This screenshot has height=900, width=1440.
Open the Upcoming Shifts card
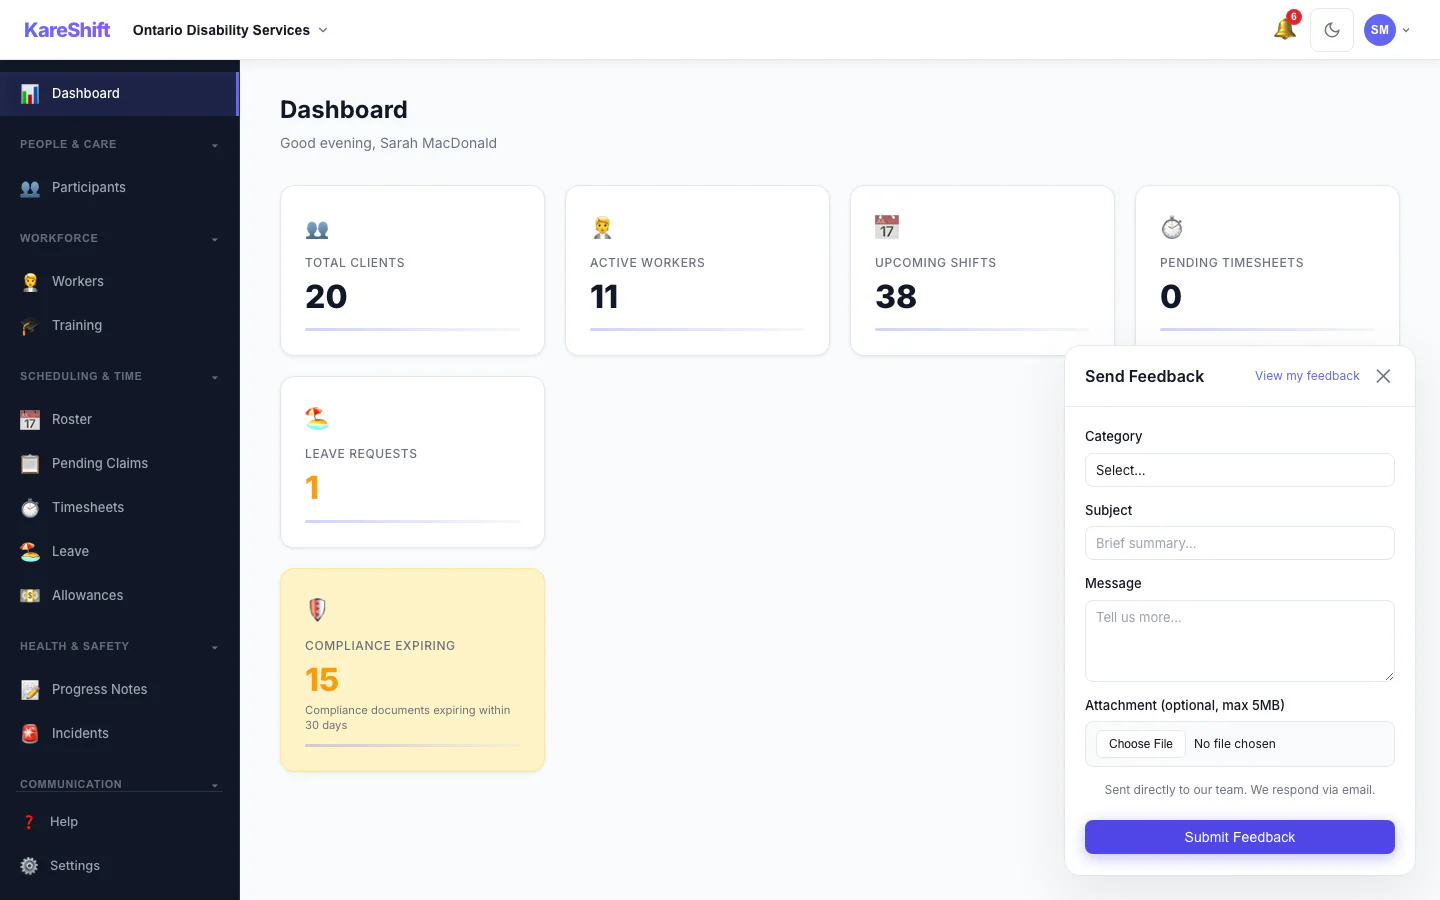pyautogui.click(x=982, y=270)
